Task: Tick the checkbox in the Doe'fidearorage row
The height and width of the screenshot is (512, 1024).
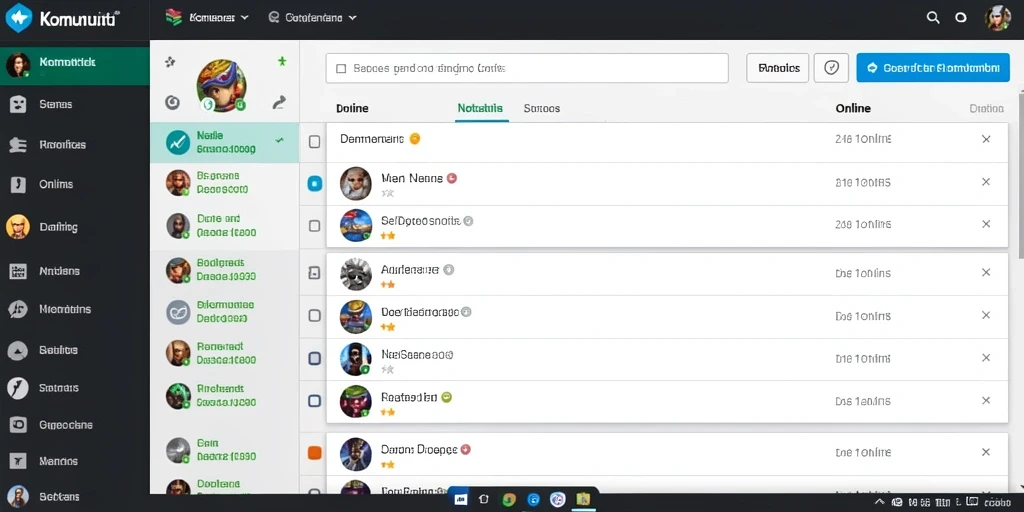Action: pos(314,315)
